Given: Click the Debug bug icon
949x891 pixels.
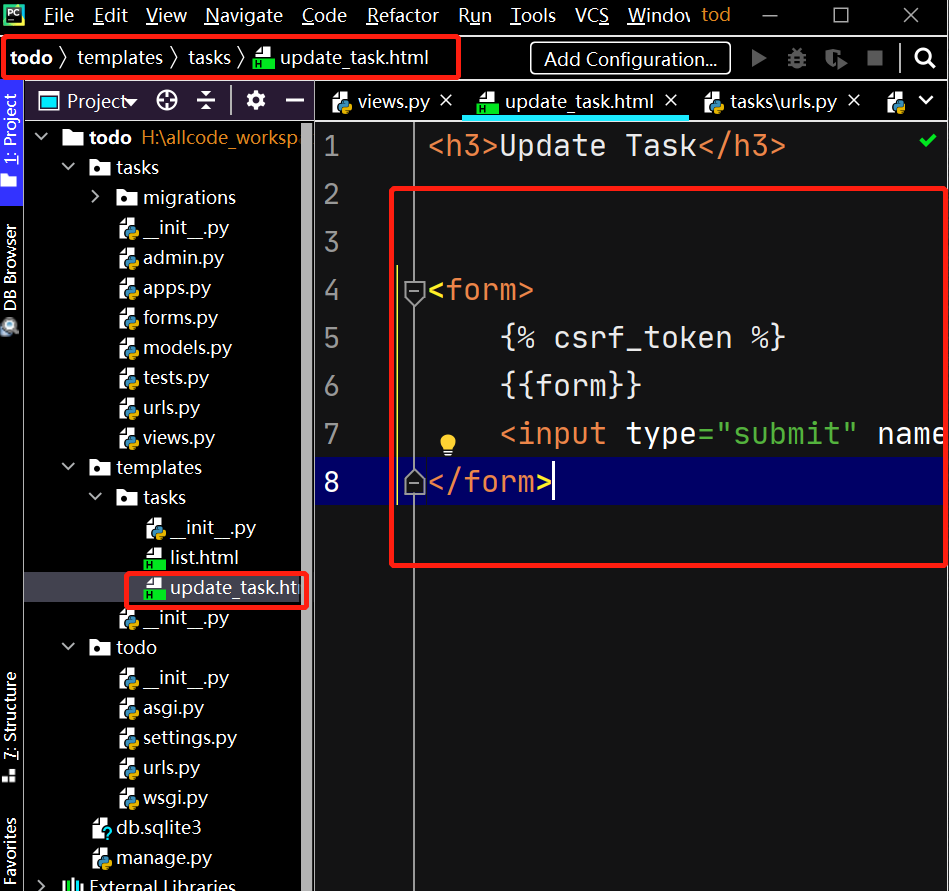Looking at the screenshot, I should point(796,59).
